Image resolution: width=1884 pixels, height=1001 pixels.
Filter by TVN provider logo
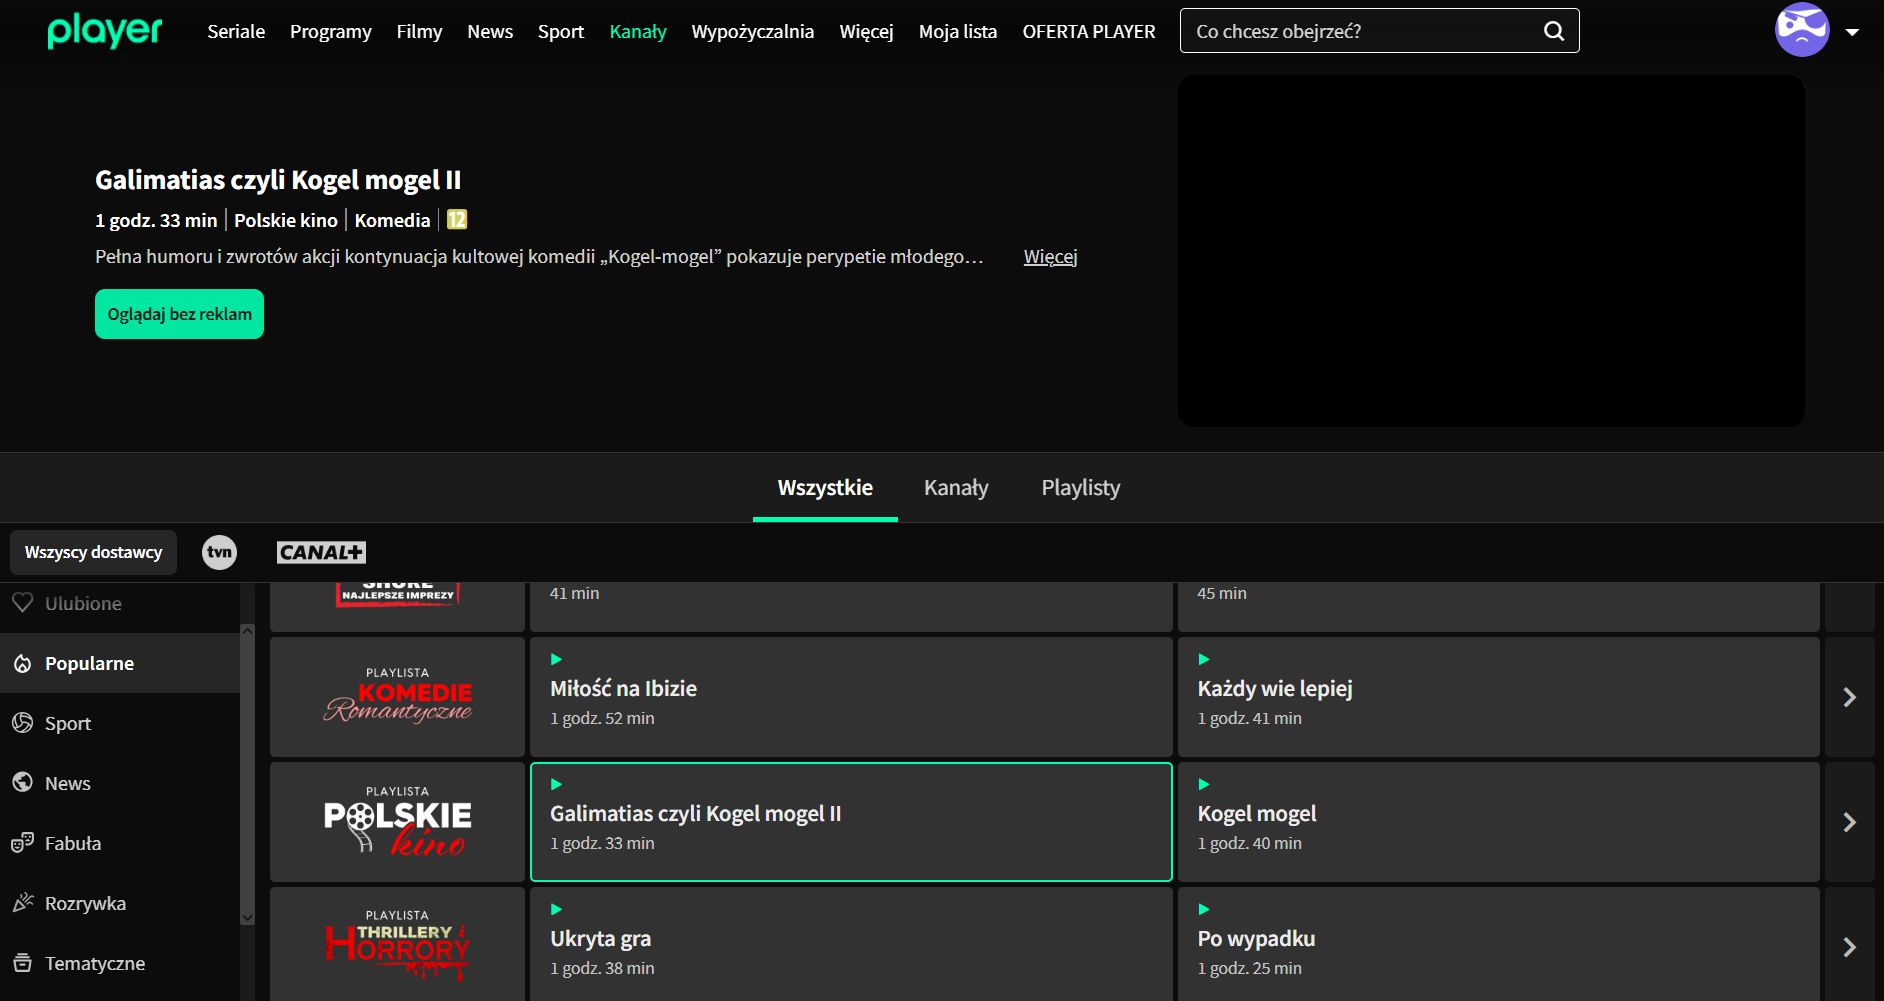point(219,552)
